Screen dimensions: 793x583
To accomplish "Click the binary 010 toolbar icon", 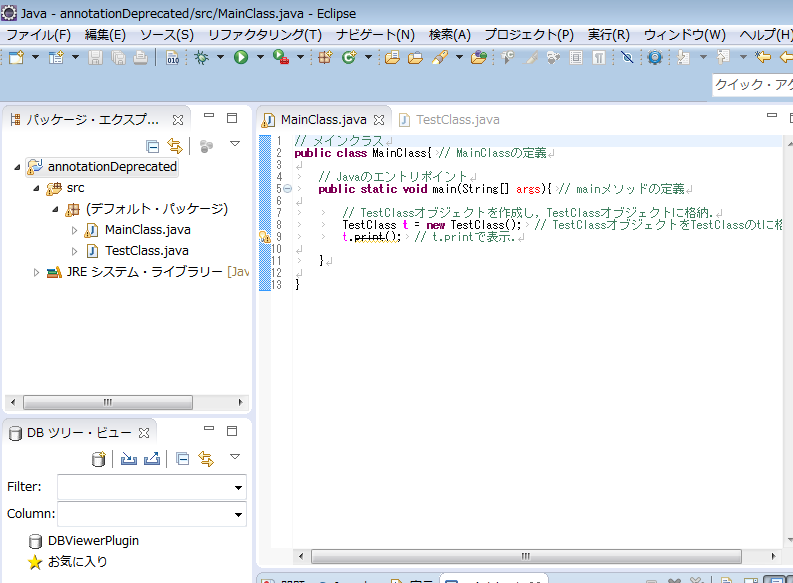I will pyautogui.click(x=172, y=58).
